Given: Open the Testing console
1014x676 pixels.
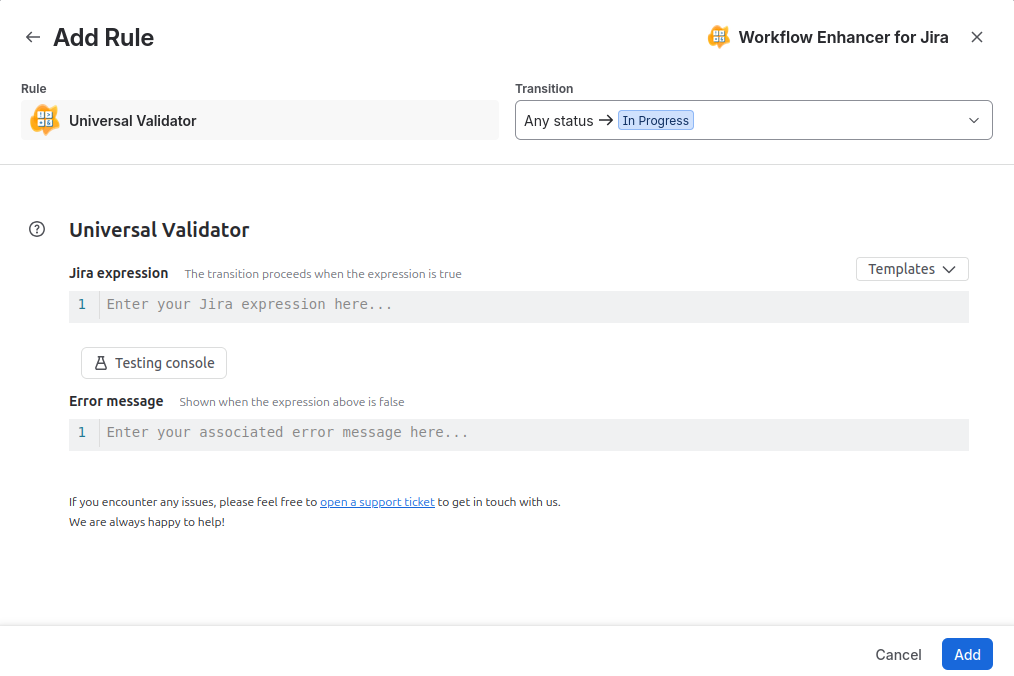Looking at the screenshot, I should [x=154, y=363].
